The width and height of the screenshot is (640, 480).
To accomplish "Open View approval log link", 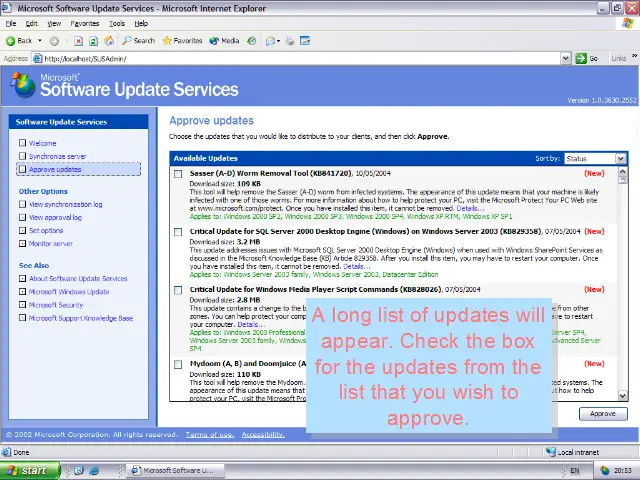I will coord(55,218).
